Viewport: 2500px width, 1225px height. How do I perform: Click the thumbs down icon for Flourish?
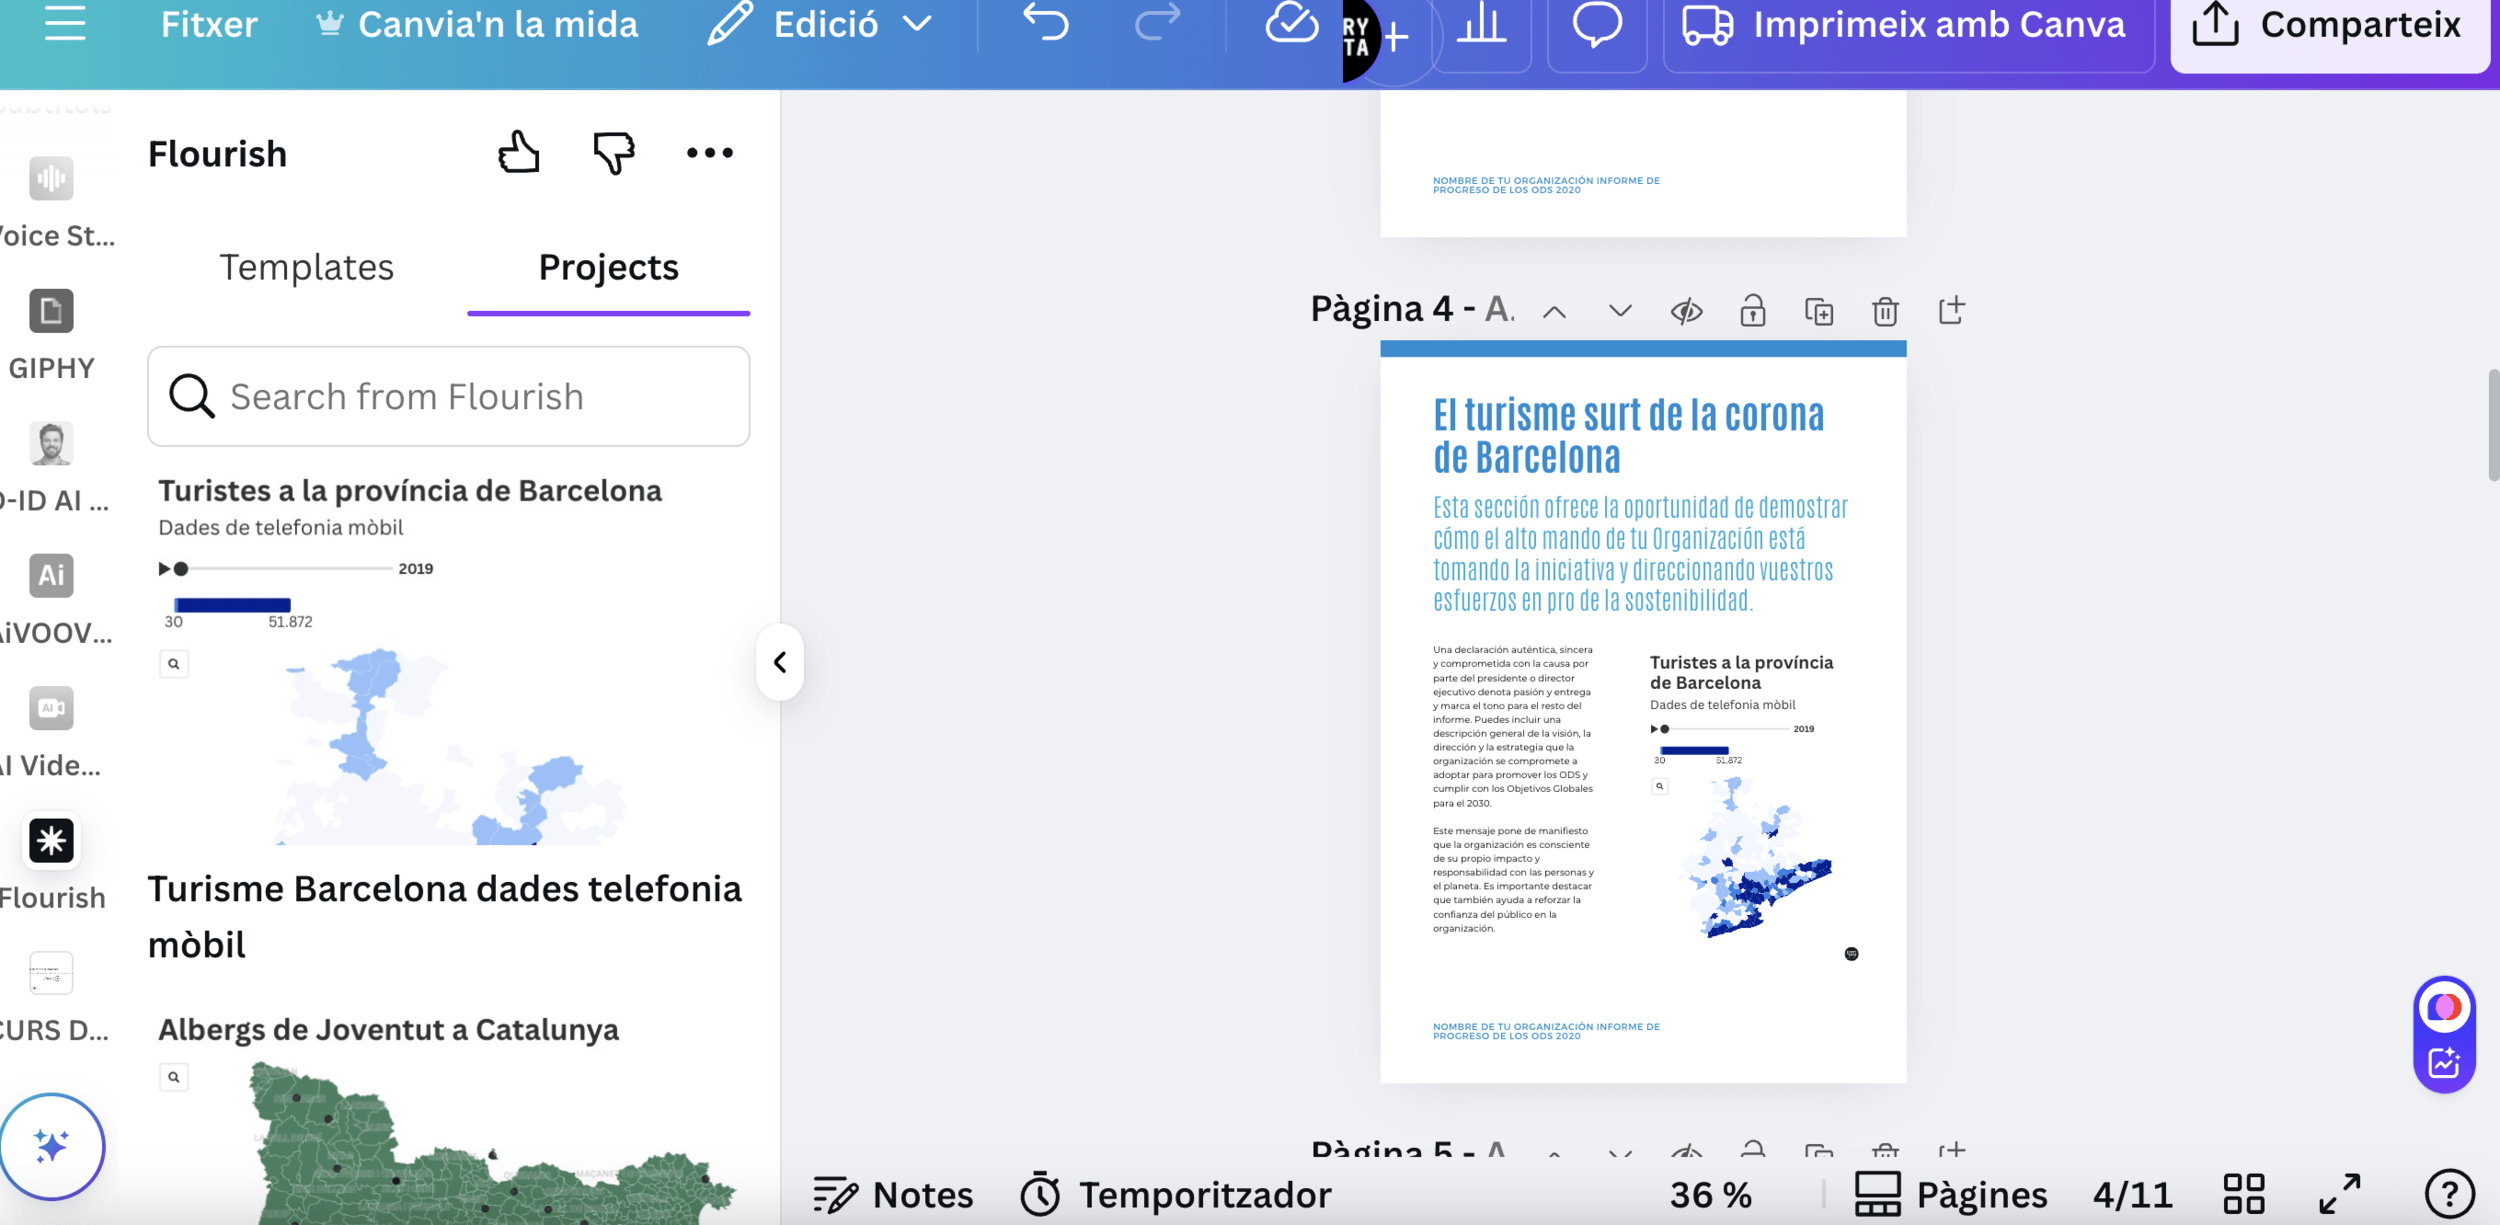[x=613, y=153]
